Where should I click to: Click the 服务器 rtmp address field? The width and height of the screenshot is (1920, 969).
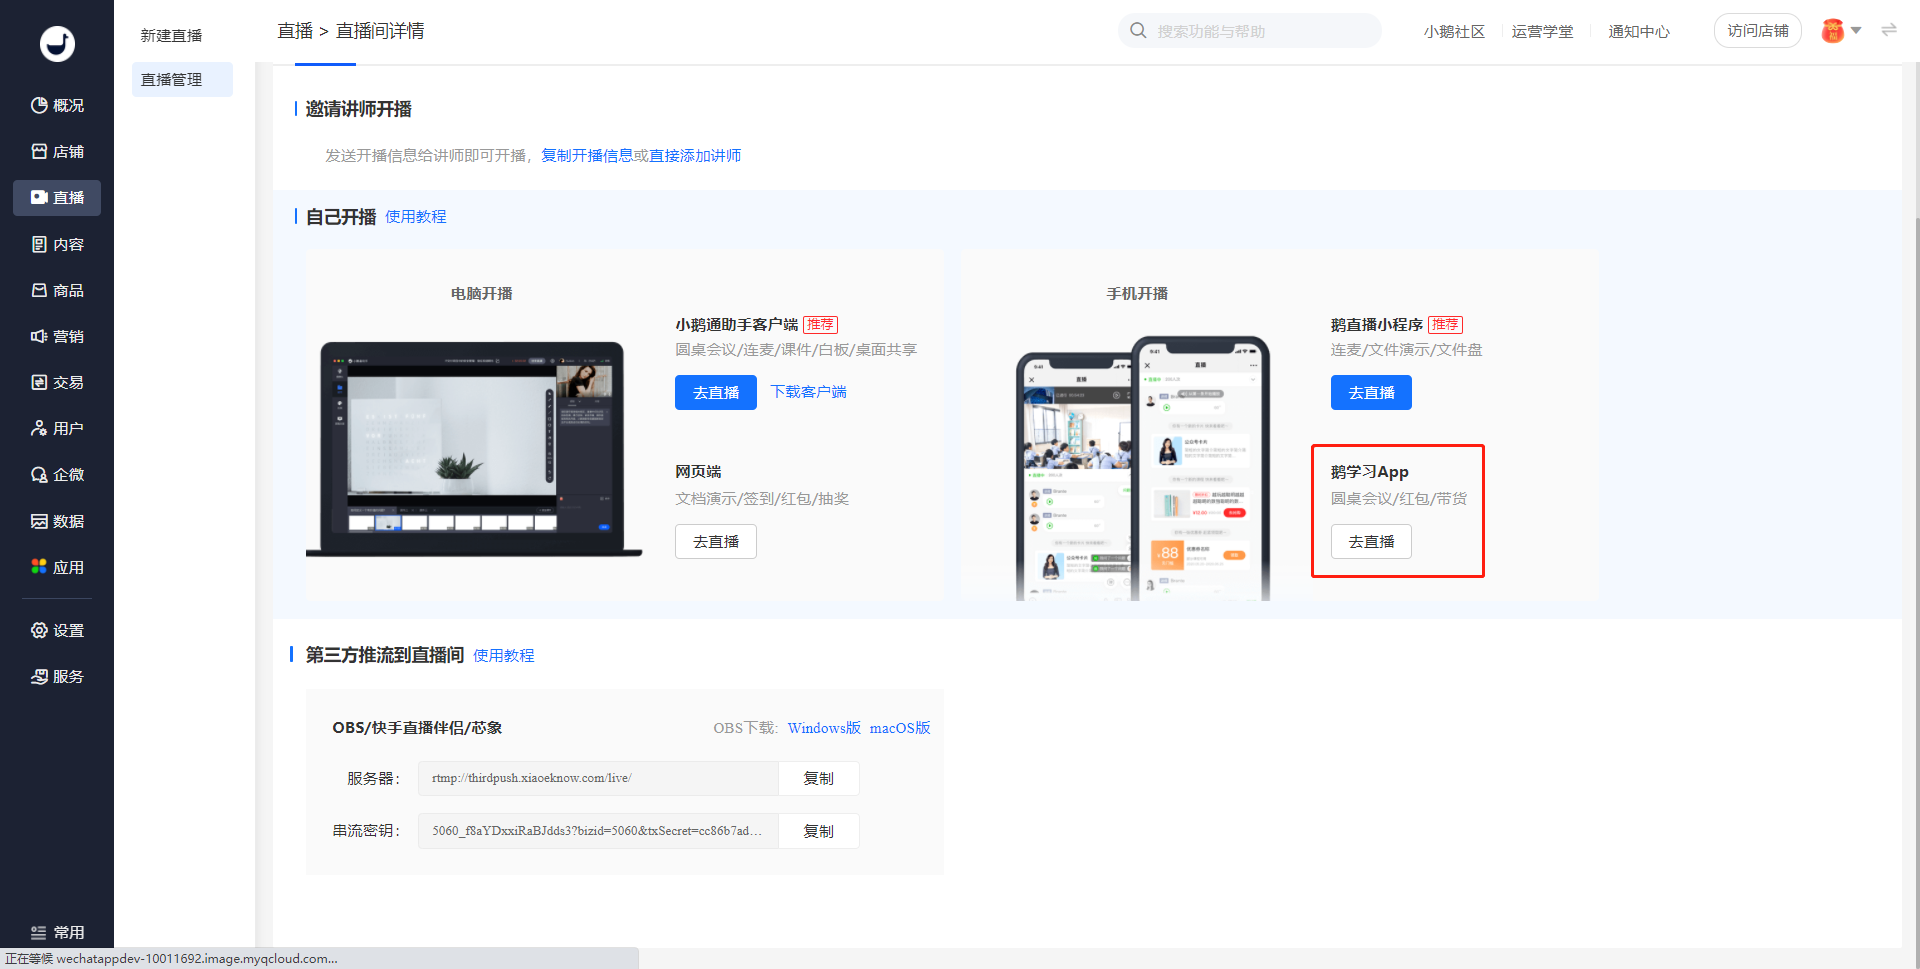(x=598, y=778)
